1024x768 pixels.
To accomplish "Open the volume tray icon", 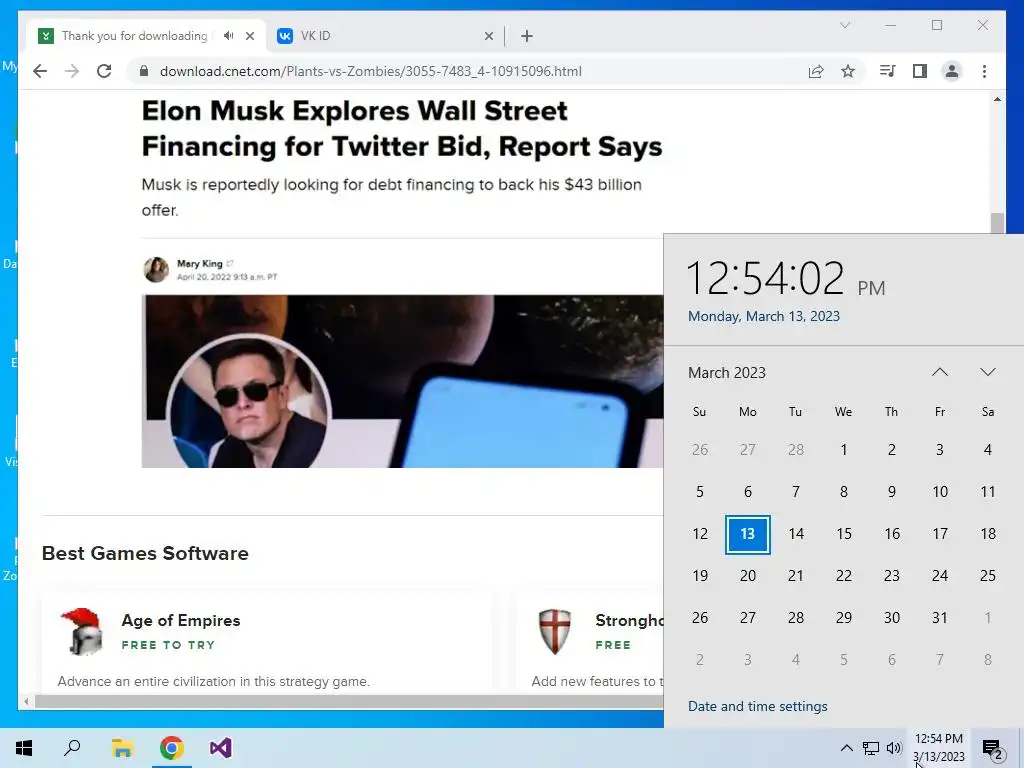I will (x=894, y=748).
